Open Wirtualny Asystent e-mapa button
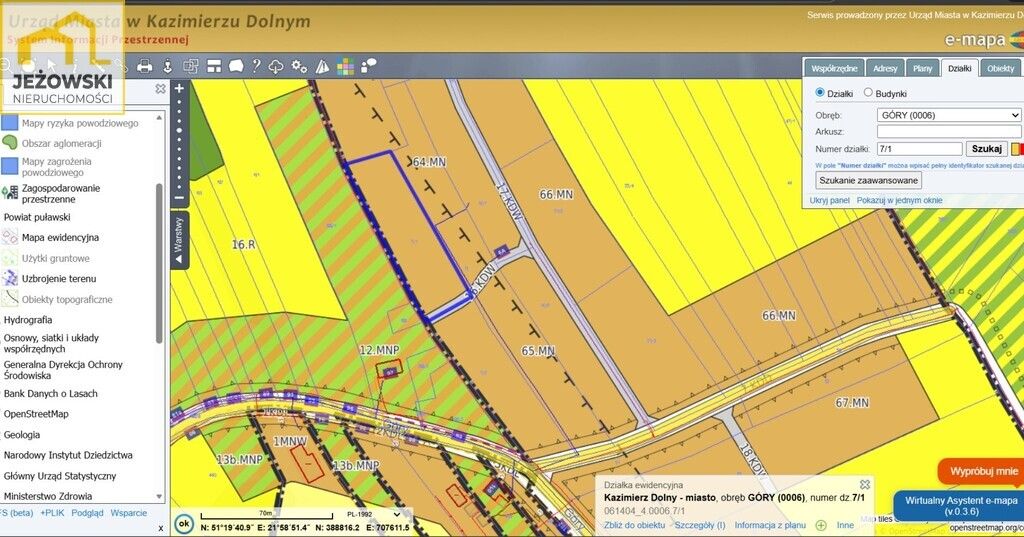The width and height of the screenshot is (1024, 537). pos(959,506)
